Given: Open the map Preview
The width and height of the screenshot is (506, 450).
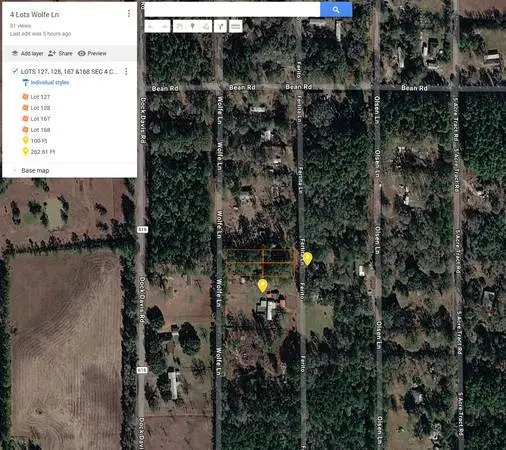Looking at the screenshot, I should (92, 53).
